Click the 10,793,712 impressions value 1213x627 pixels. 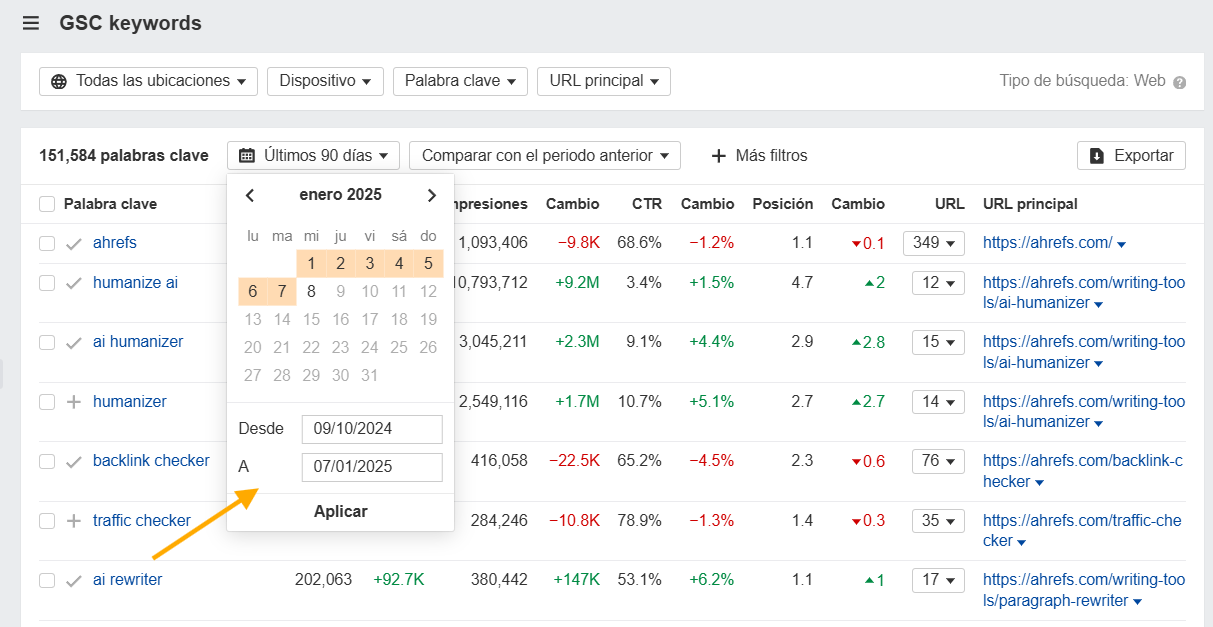(489, 283)
